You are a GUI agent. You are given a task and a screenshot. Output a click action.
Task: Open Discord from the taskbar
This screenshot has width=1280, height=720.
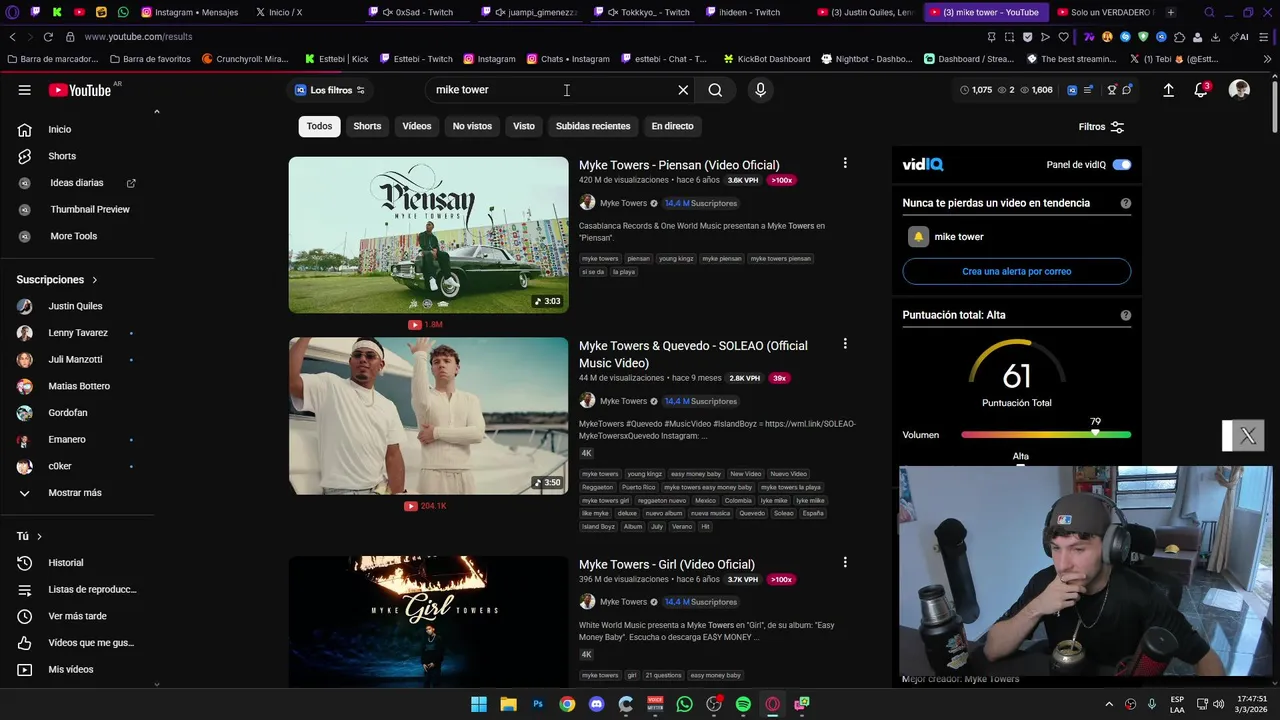[x=597, y=704]
